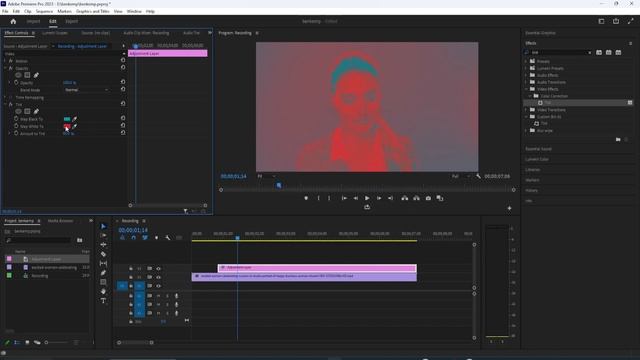The width and height of the screenshot is (640, 360).
Task: Toggle lock on the Adjustment Layer track
Action: pyautogui.click(x=131, y=269)
